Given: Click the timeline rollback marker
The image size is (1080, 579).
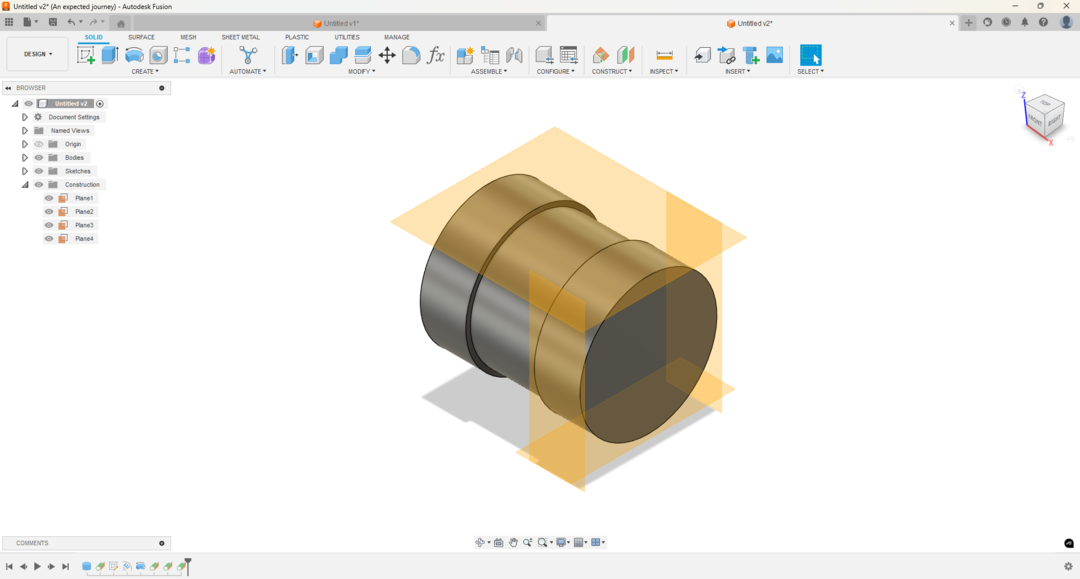Looking at the screenshot, I should click(x=188, y=566).
